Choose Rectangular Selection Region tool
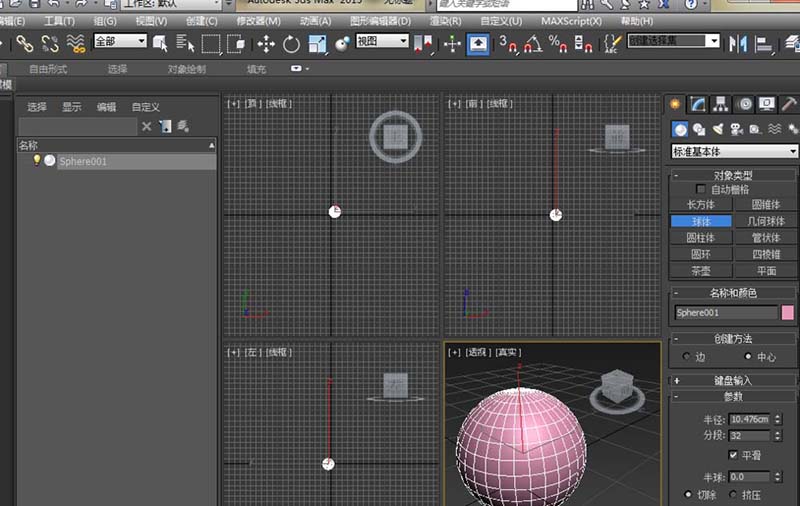 click(x=211, y=44)
